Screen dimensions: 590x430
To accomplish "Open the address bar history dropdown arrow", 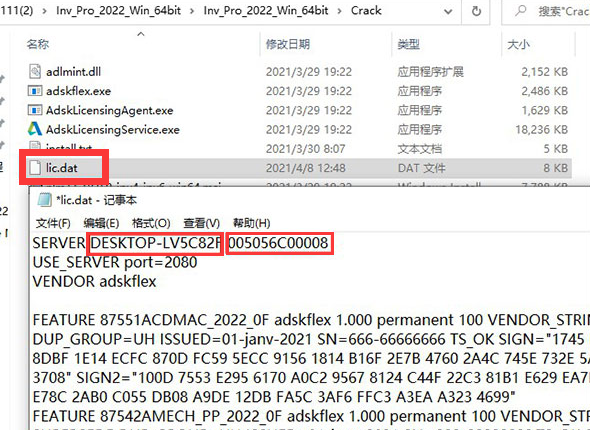I will pyautogui.click(x=448, y=12).
